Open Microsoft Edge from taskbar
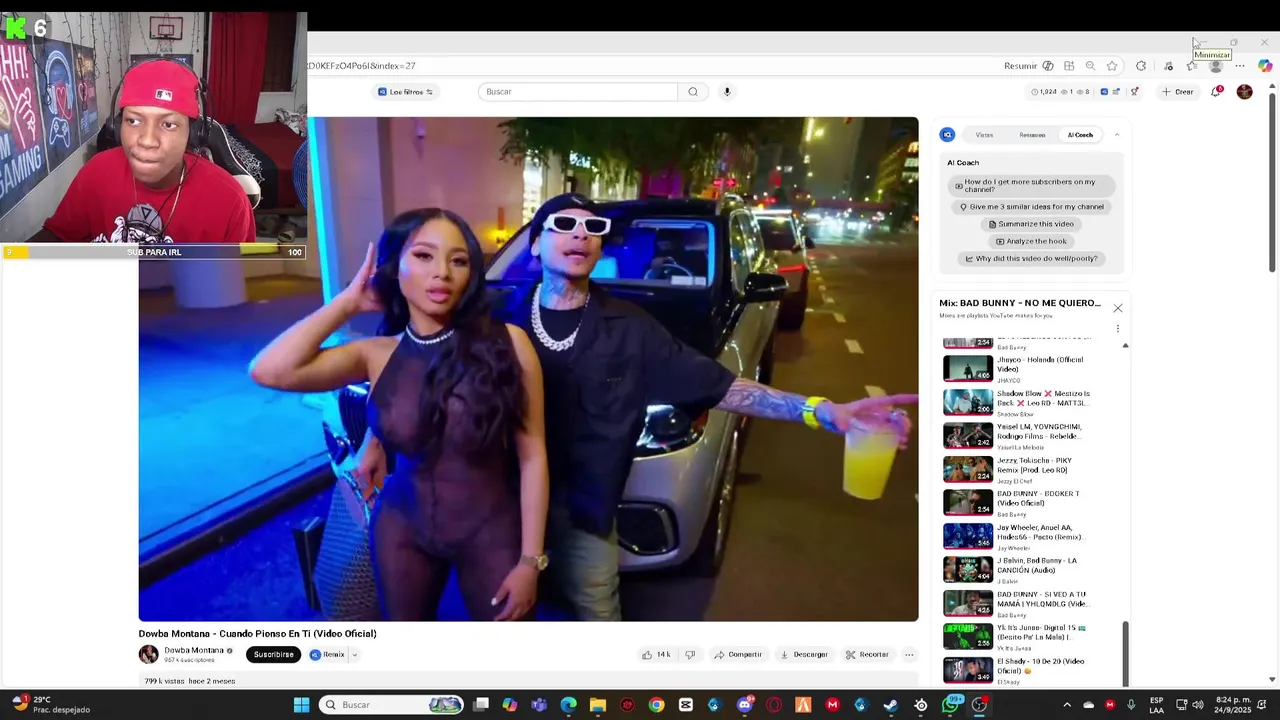The image size is (1280, 720). (568, 705)
